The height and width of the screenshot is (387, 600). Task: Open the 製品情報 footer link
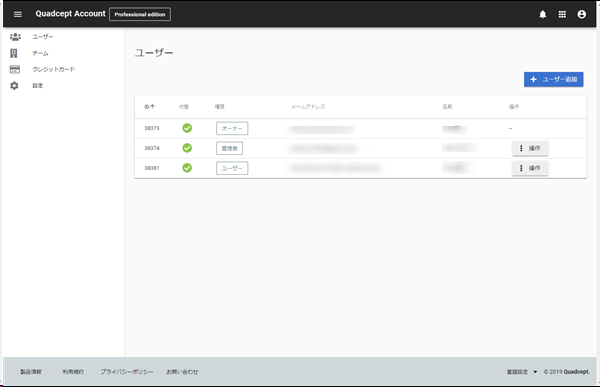31,372
